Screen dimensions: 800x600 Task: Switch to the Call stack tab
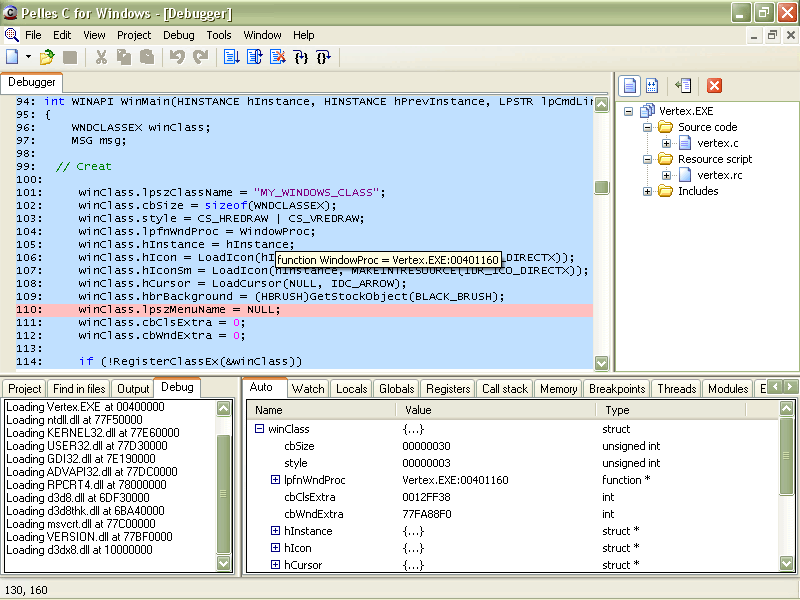pos(504,389)
